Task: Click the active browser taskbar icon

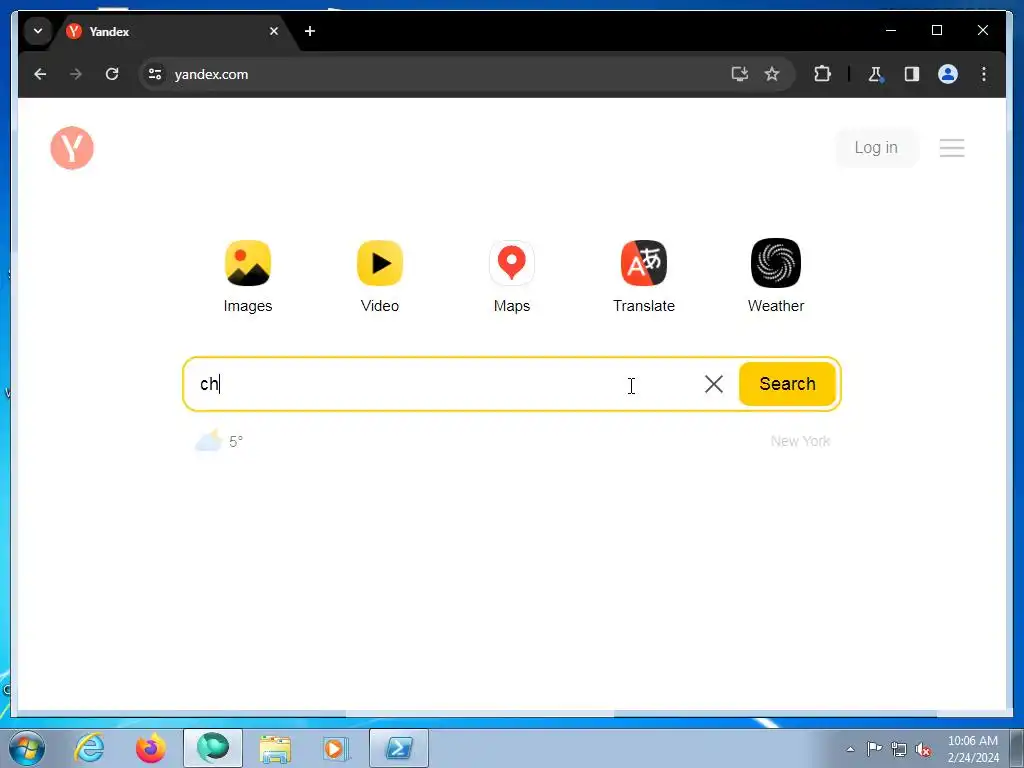Action: [x=213, y=748]
